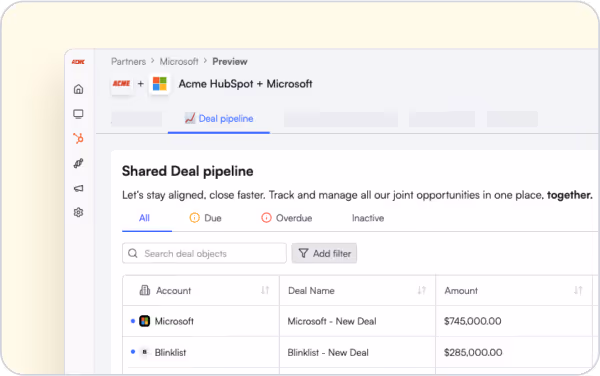Select the Overdue filter tab
Screen dimensions: 600x376
pyautogui.click(x=287, y=218)
